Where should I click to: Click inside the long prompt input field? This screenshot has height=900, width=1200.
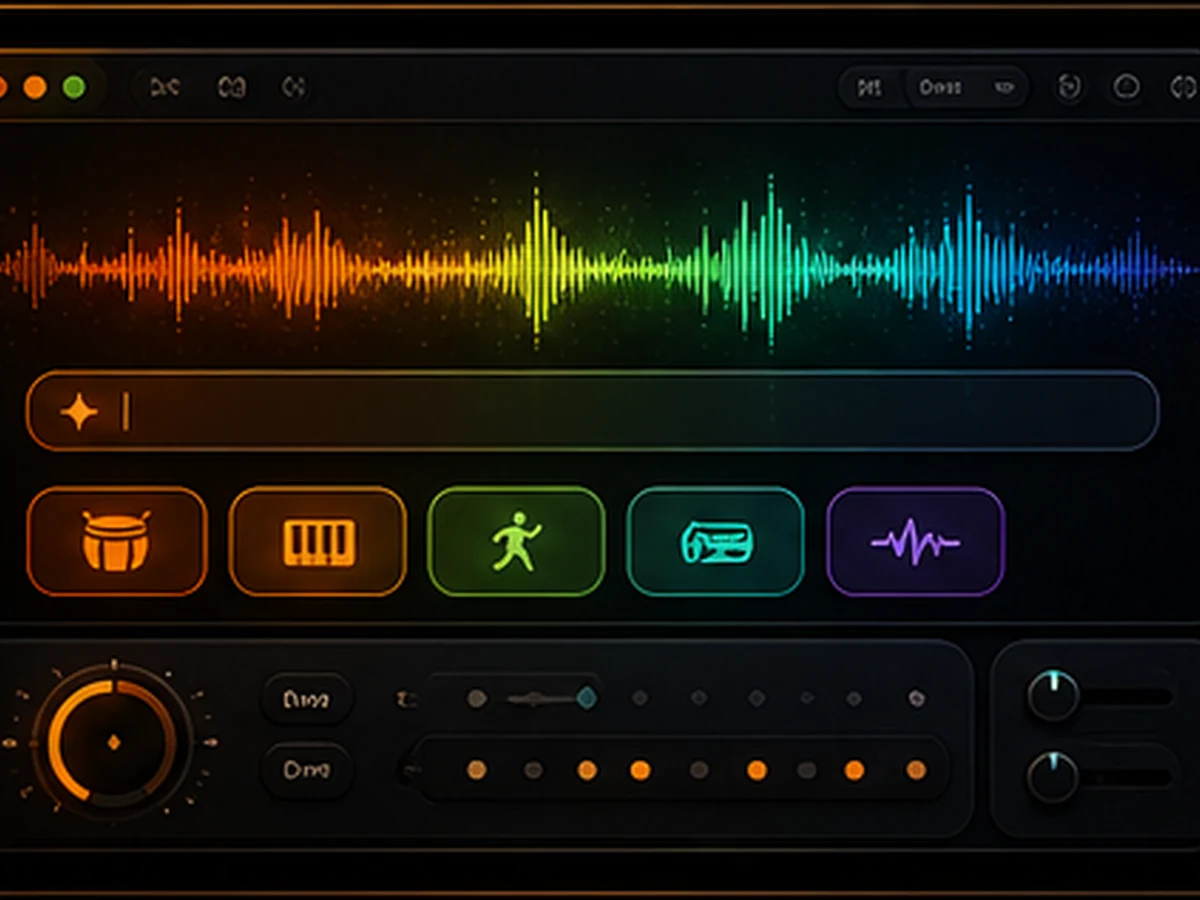pyautogui.click(x=592, y=411)
